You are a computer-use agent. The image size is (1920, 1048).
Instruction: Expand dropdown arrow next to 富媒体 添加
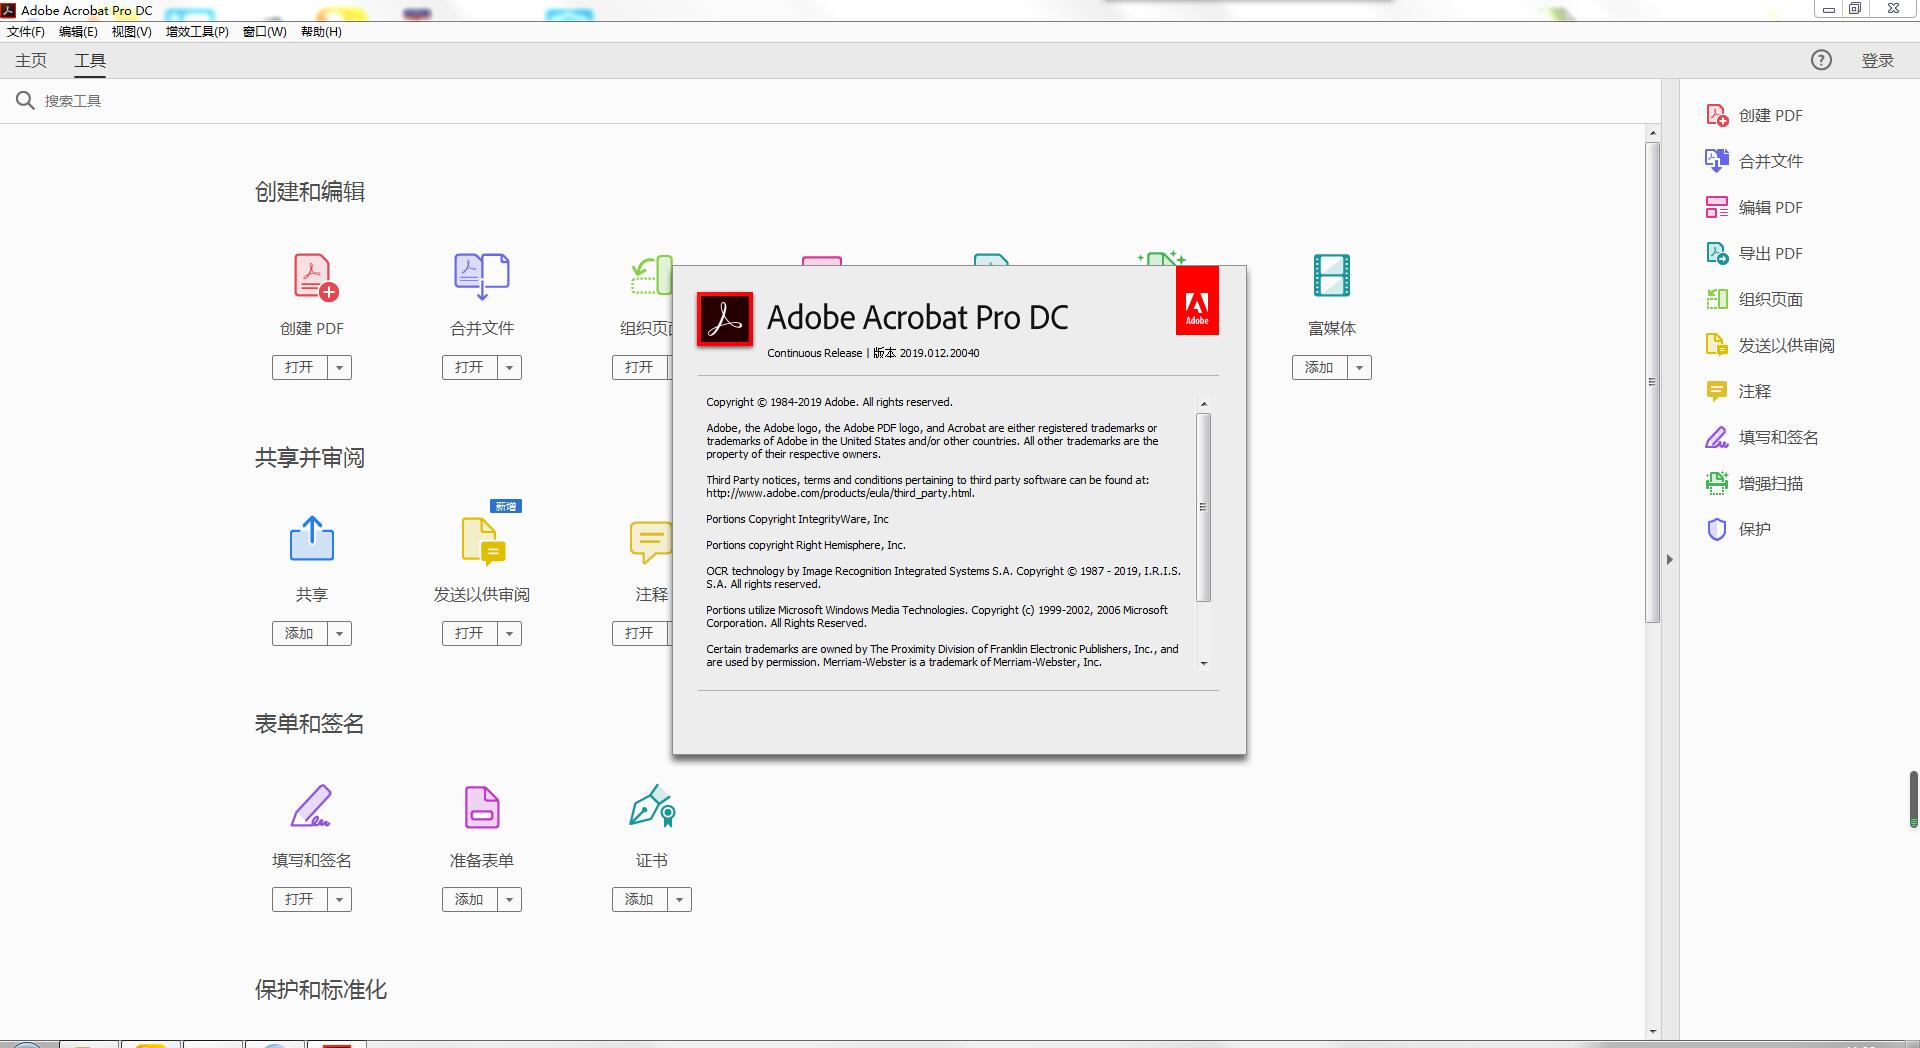pyautogui.click(x=1359, y=367)
